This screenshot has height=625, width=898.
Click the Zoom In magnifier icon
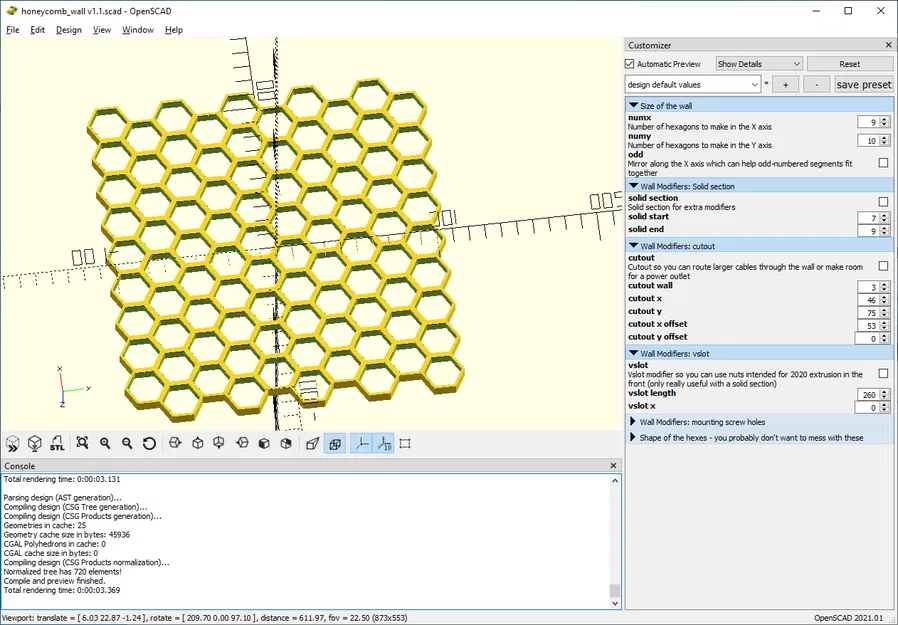pyautogui.click(x=104, y=443)
